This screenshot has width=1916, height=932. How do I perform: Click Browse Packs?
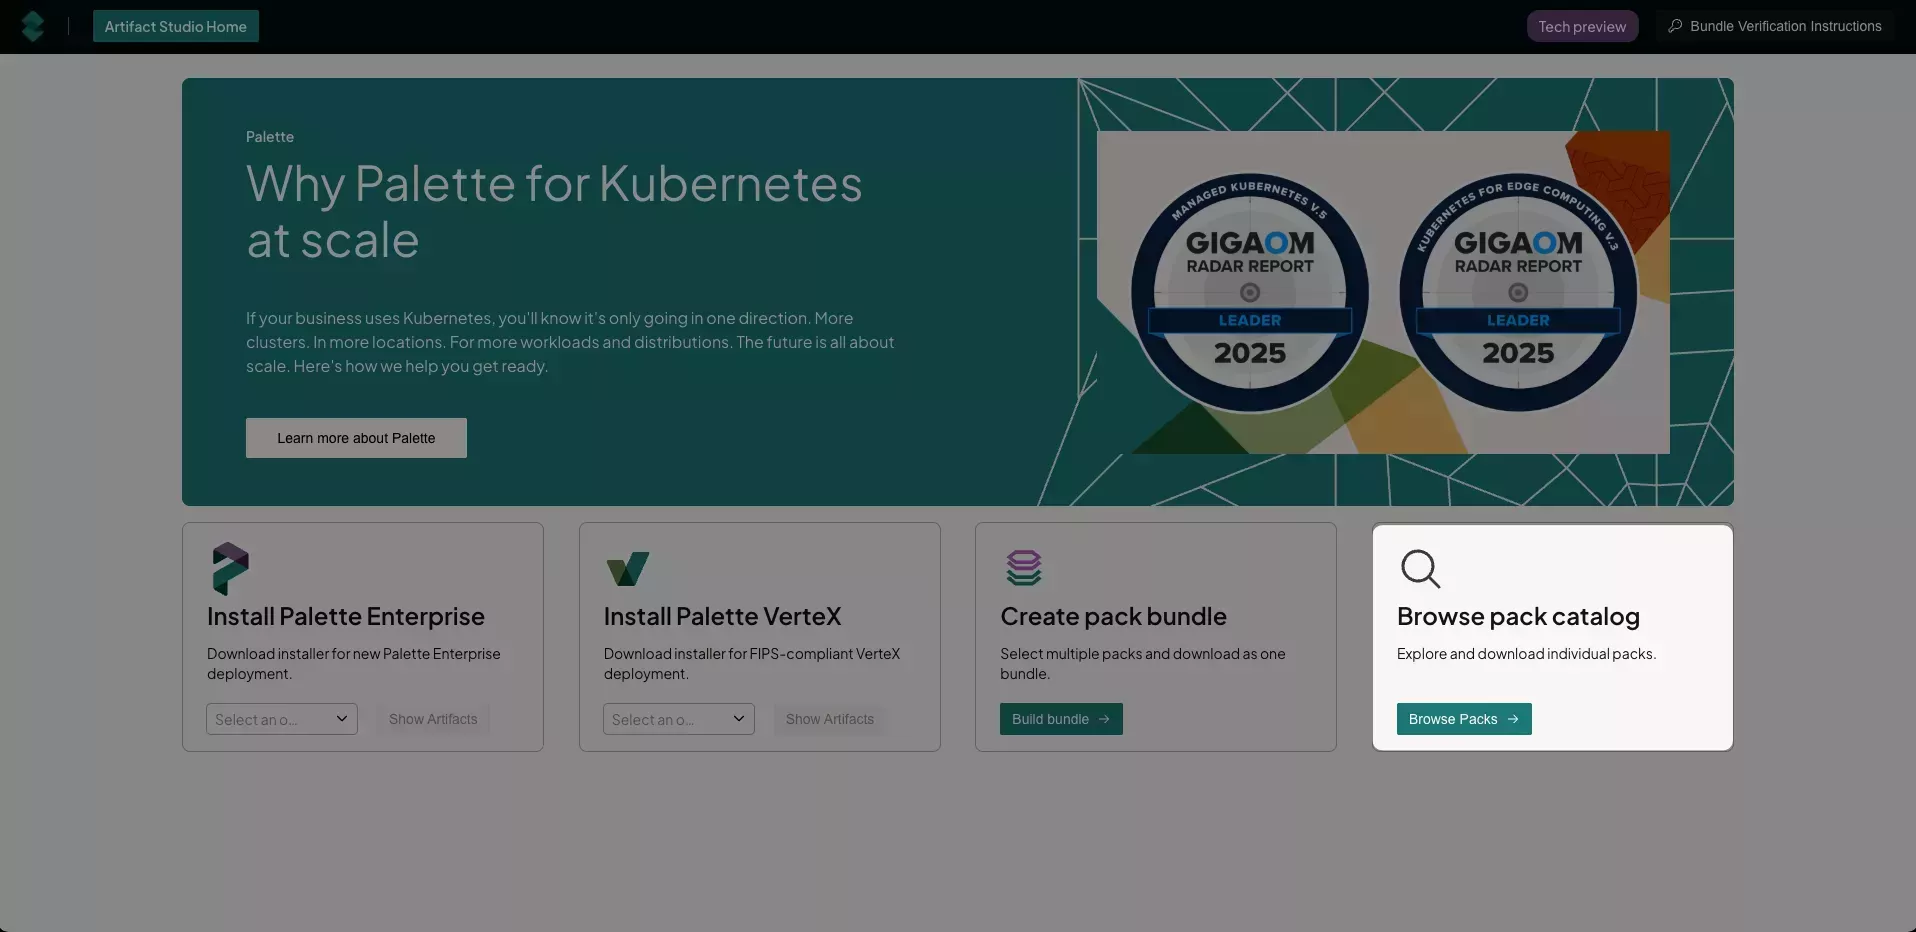coord(1462,718)
